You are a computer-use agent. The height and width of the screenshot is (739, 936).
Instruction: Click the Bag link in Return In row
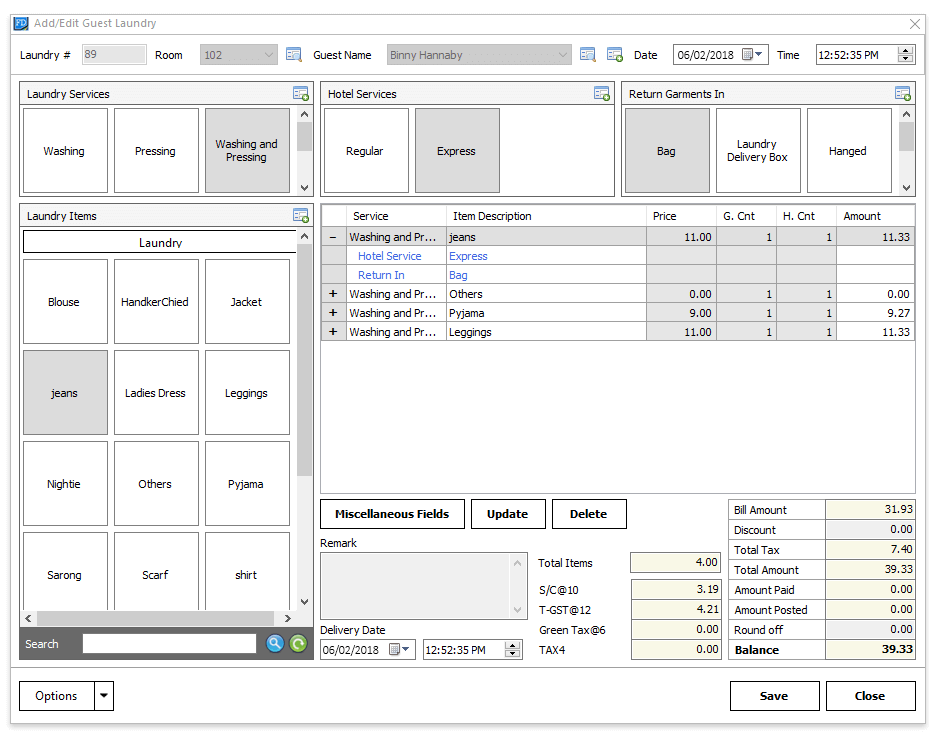pos(458,275)
